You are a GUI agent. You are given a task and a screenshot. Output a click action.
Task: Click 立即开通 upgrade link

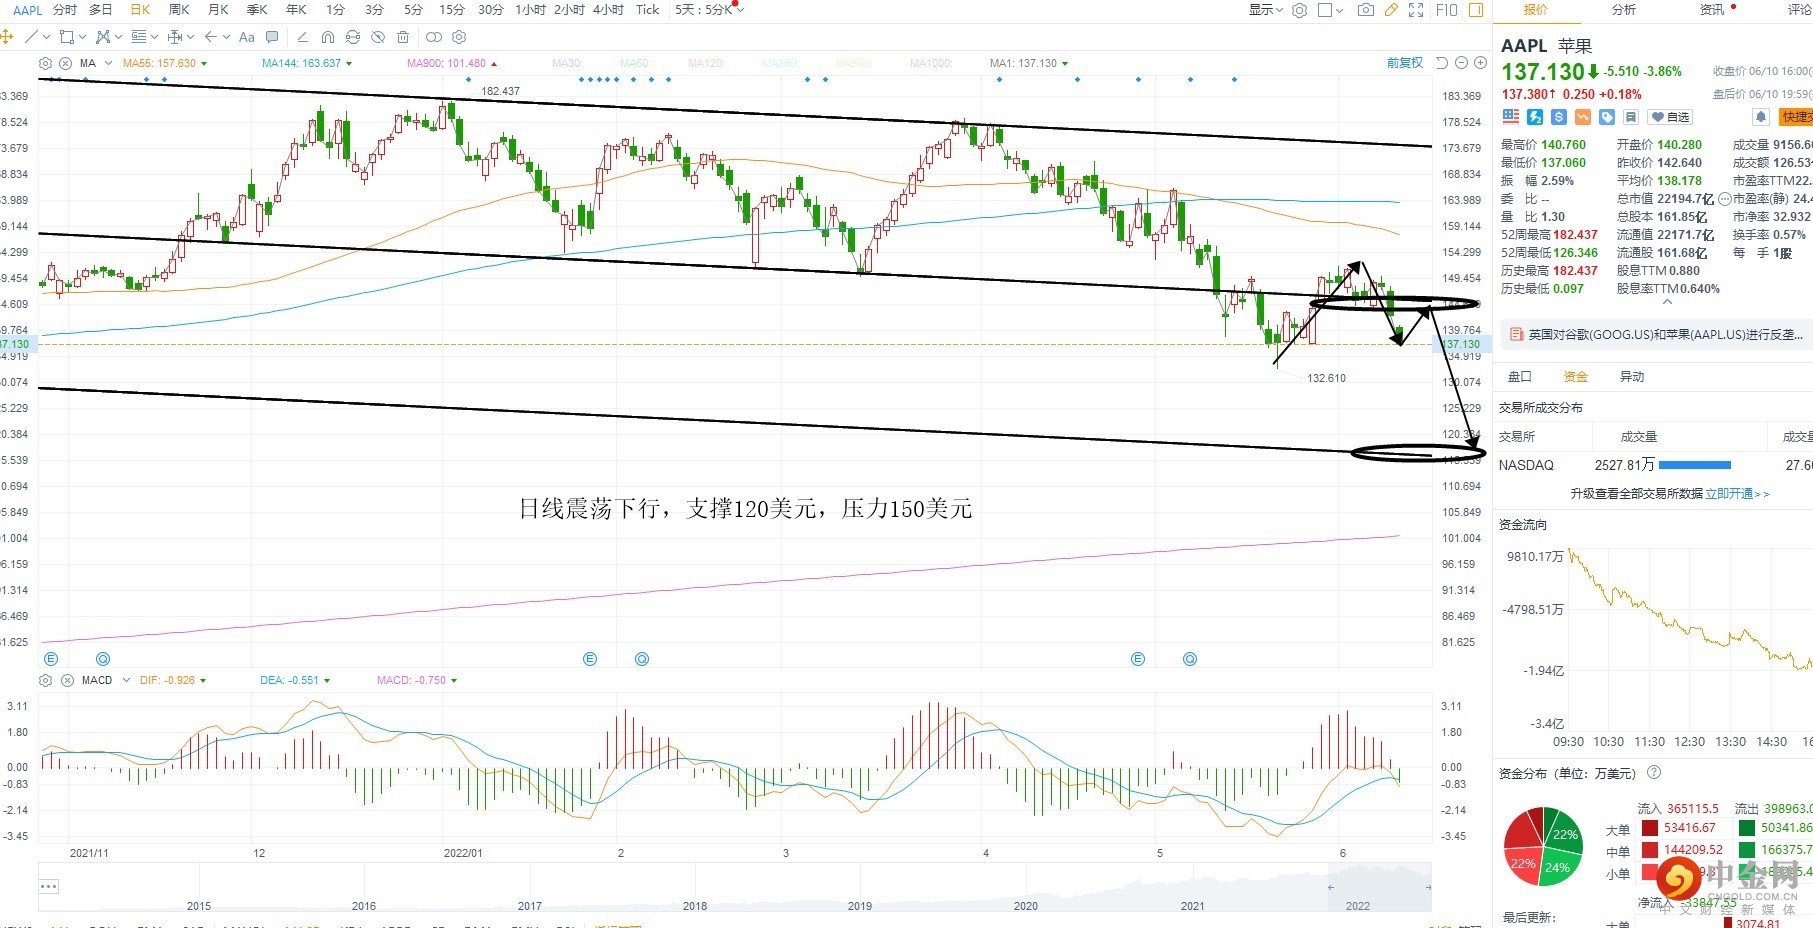coord(1737,494)
